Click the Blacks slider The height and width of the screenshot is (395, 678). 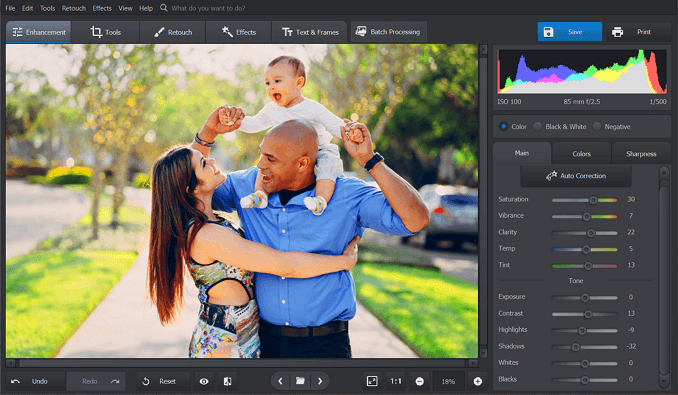585,380
